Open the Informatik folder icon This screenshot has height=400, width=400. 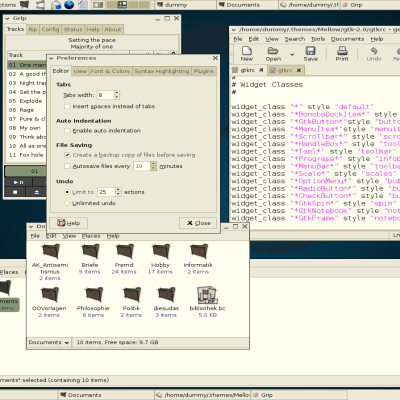199,252
